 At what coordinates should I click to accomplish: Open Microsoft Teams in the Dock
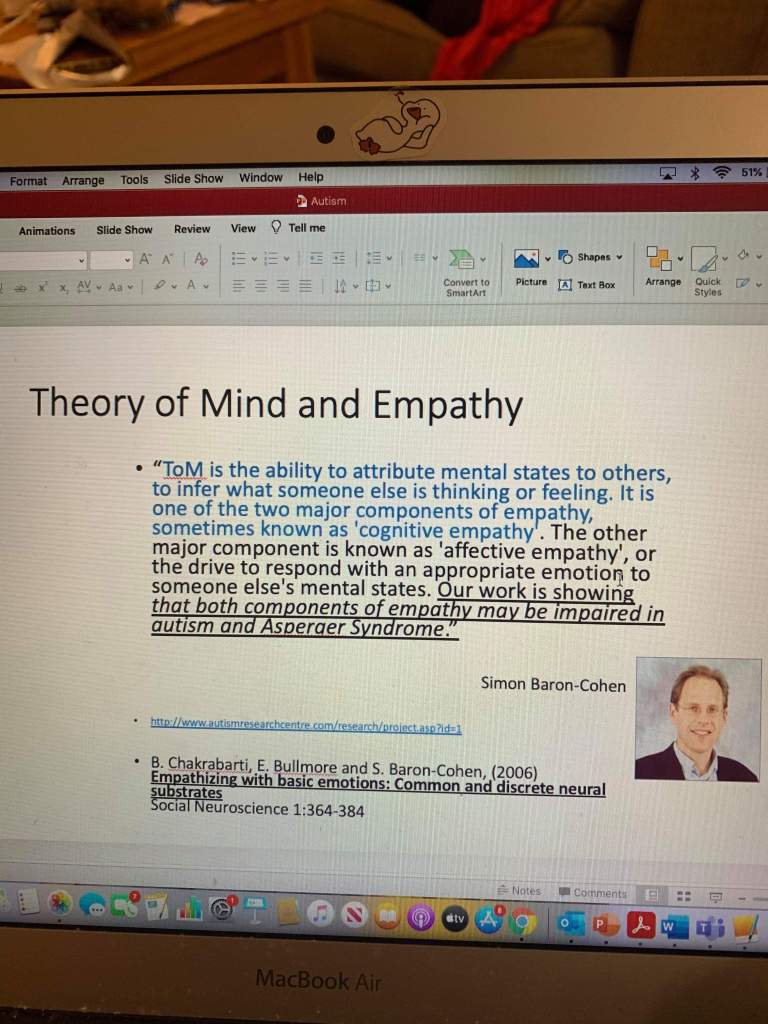[x=711, y=926]
